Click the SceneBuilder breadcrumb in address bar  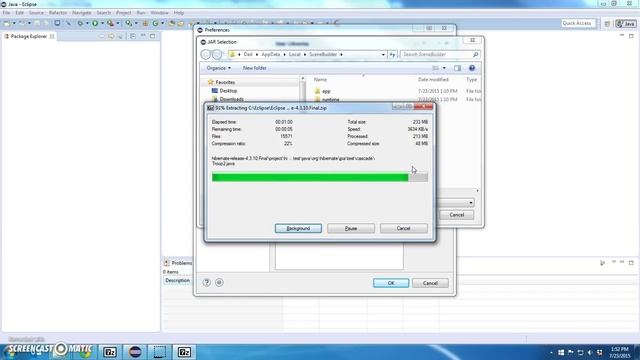pyautogui.click(x=323, y=54)
